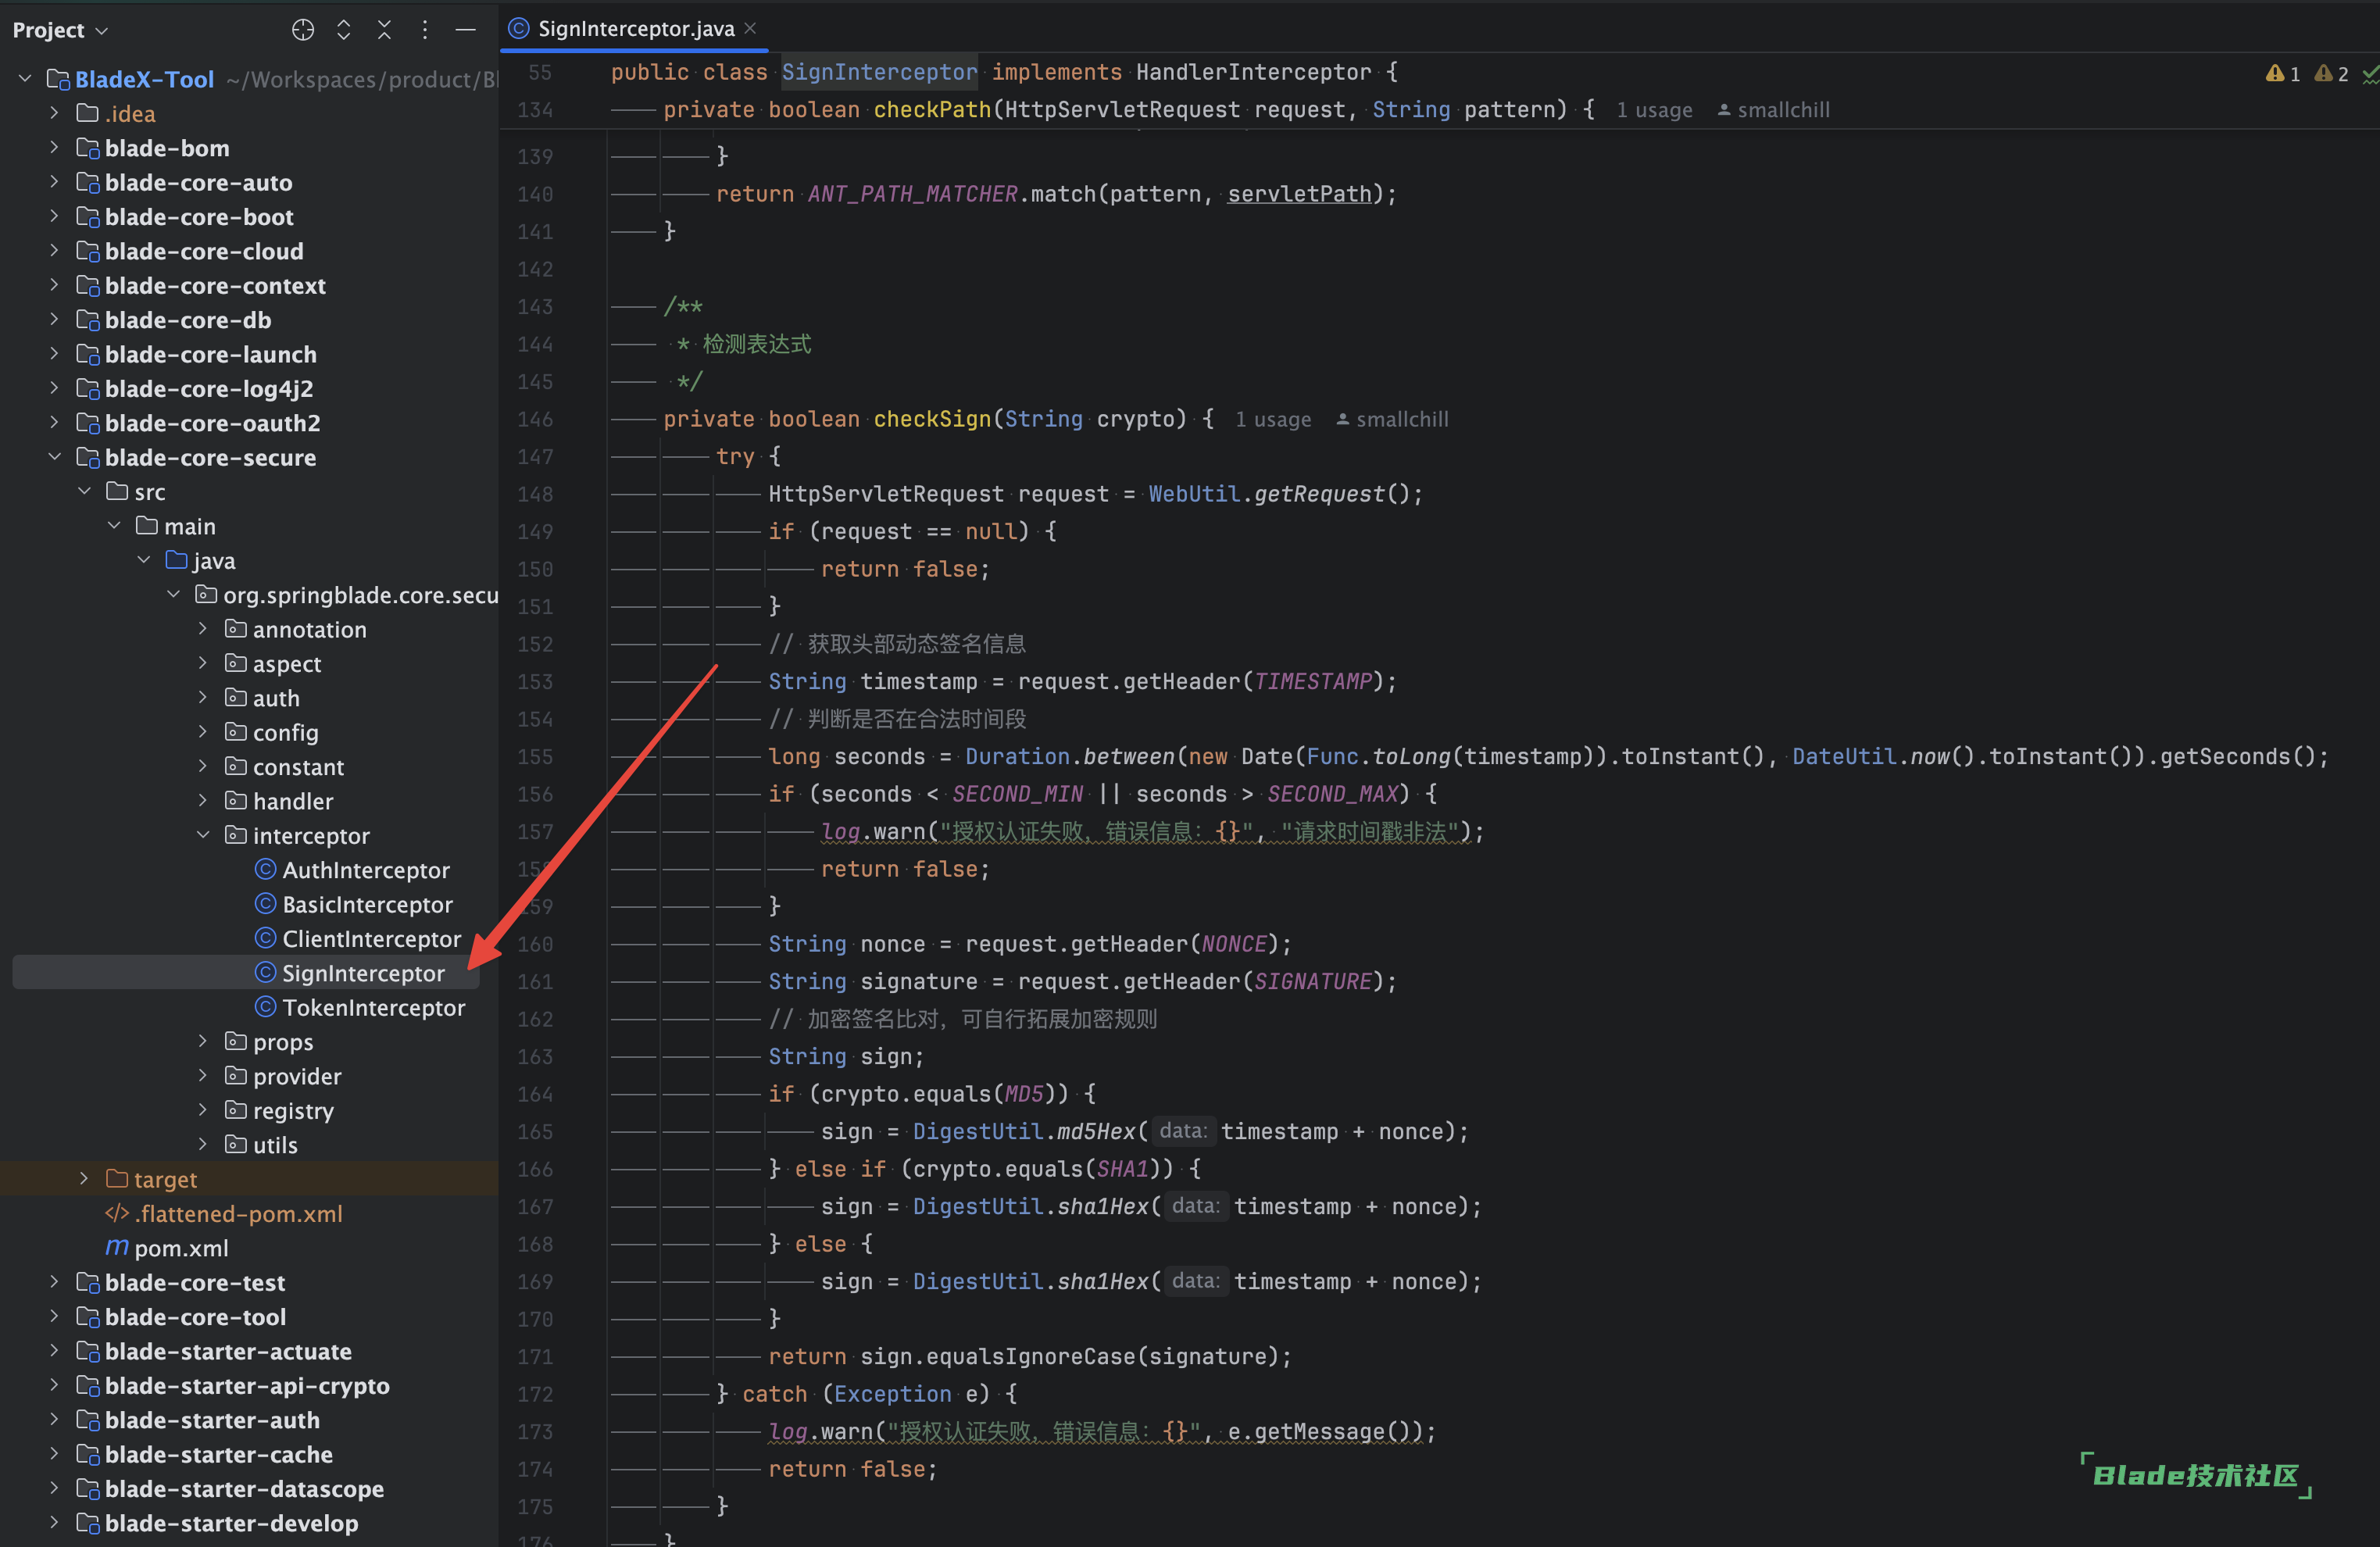Select the blade-core-context module
2380x1547 pixels.
[x=215, y=285]
